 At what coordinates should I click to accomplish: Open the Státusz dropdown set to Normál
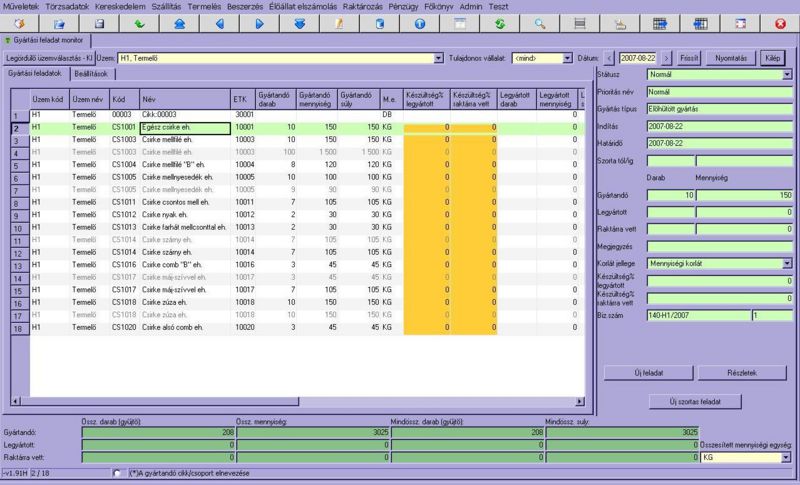pos(786,74)
